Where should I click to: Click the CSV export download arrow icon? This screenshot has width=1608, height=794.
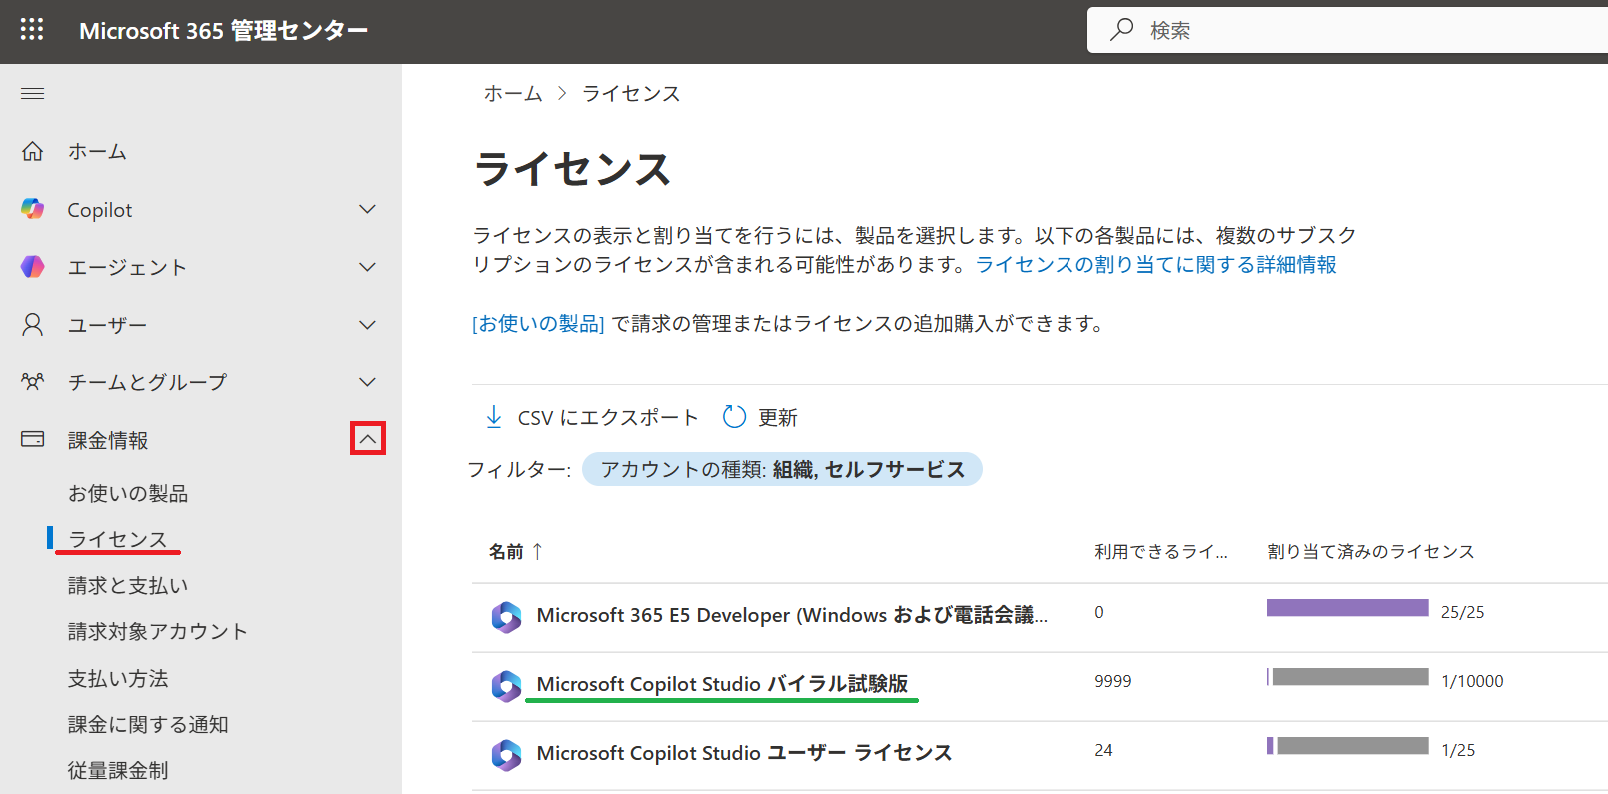tap(493, 417)
